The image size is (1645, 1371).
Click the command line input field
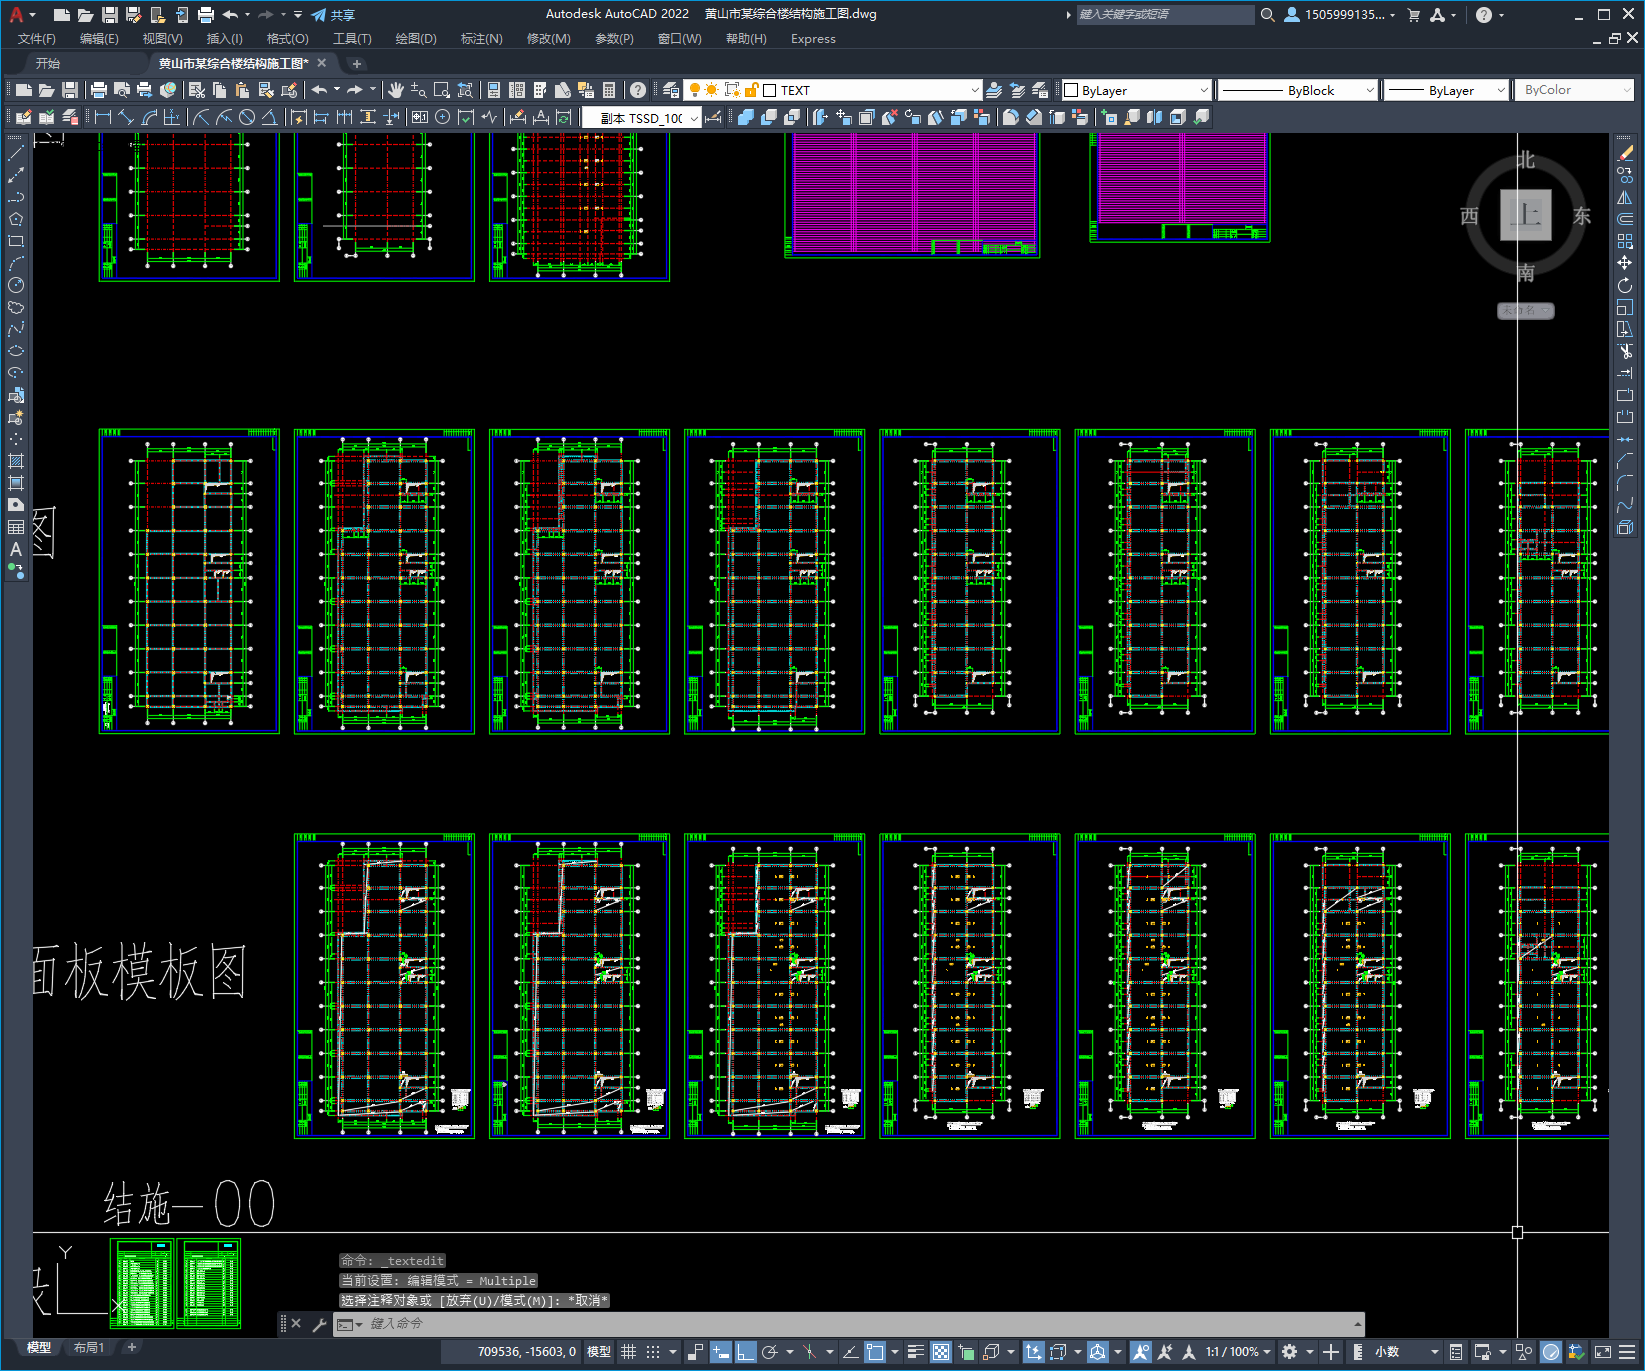tap(850, 1324)
